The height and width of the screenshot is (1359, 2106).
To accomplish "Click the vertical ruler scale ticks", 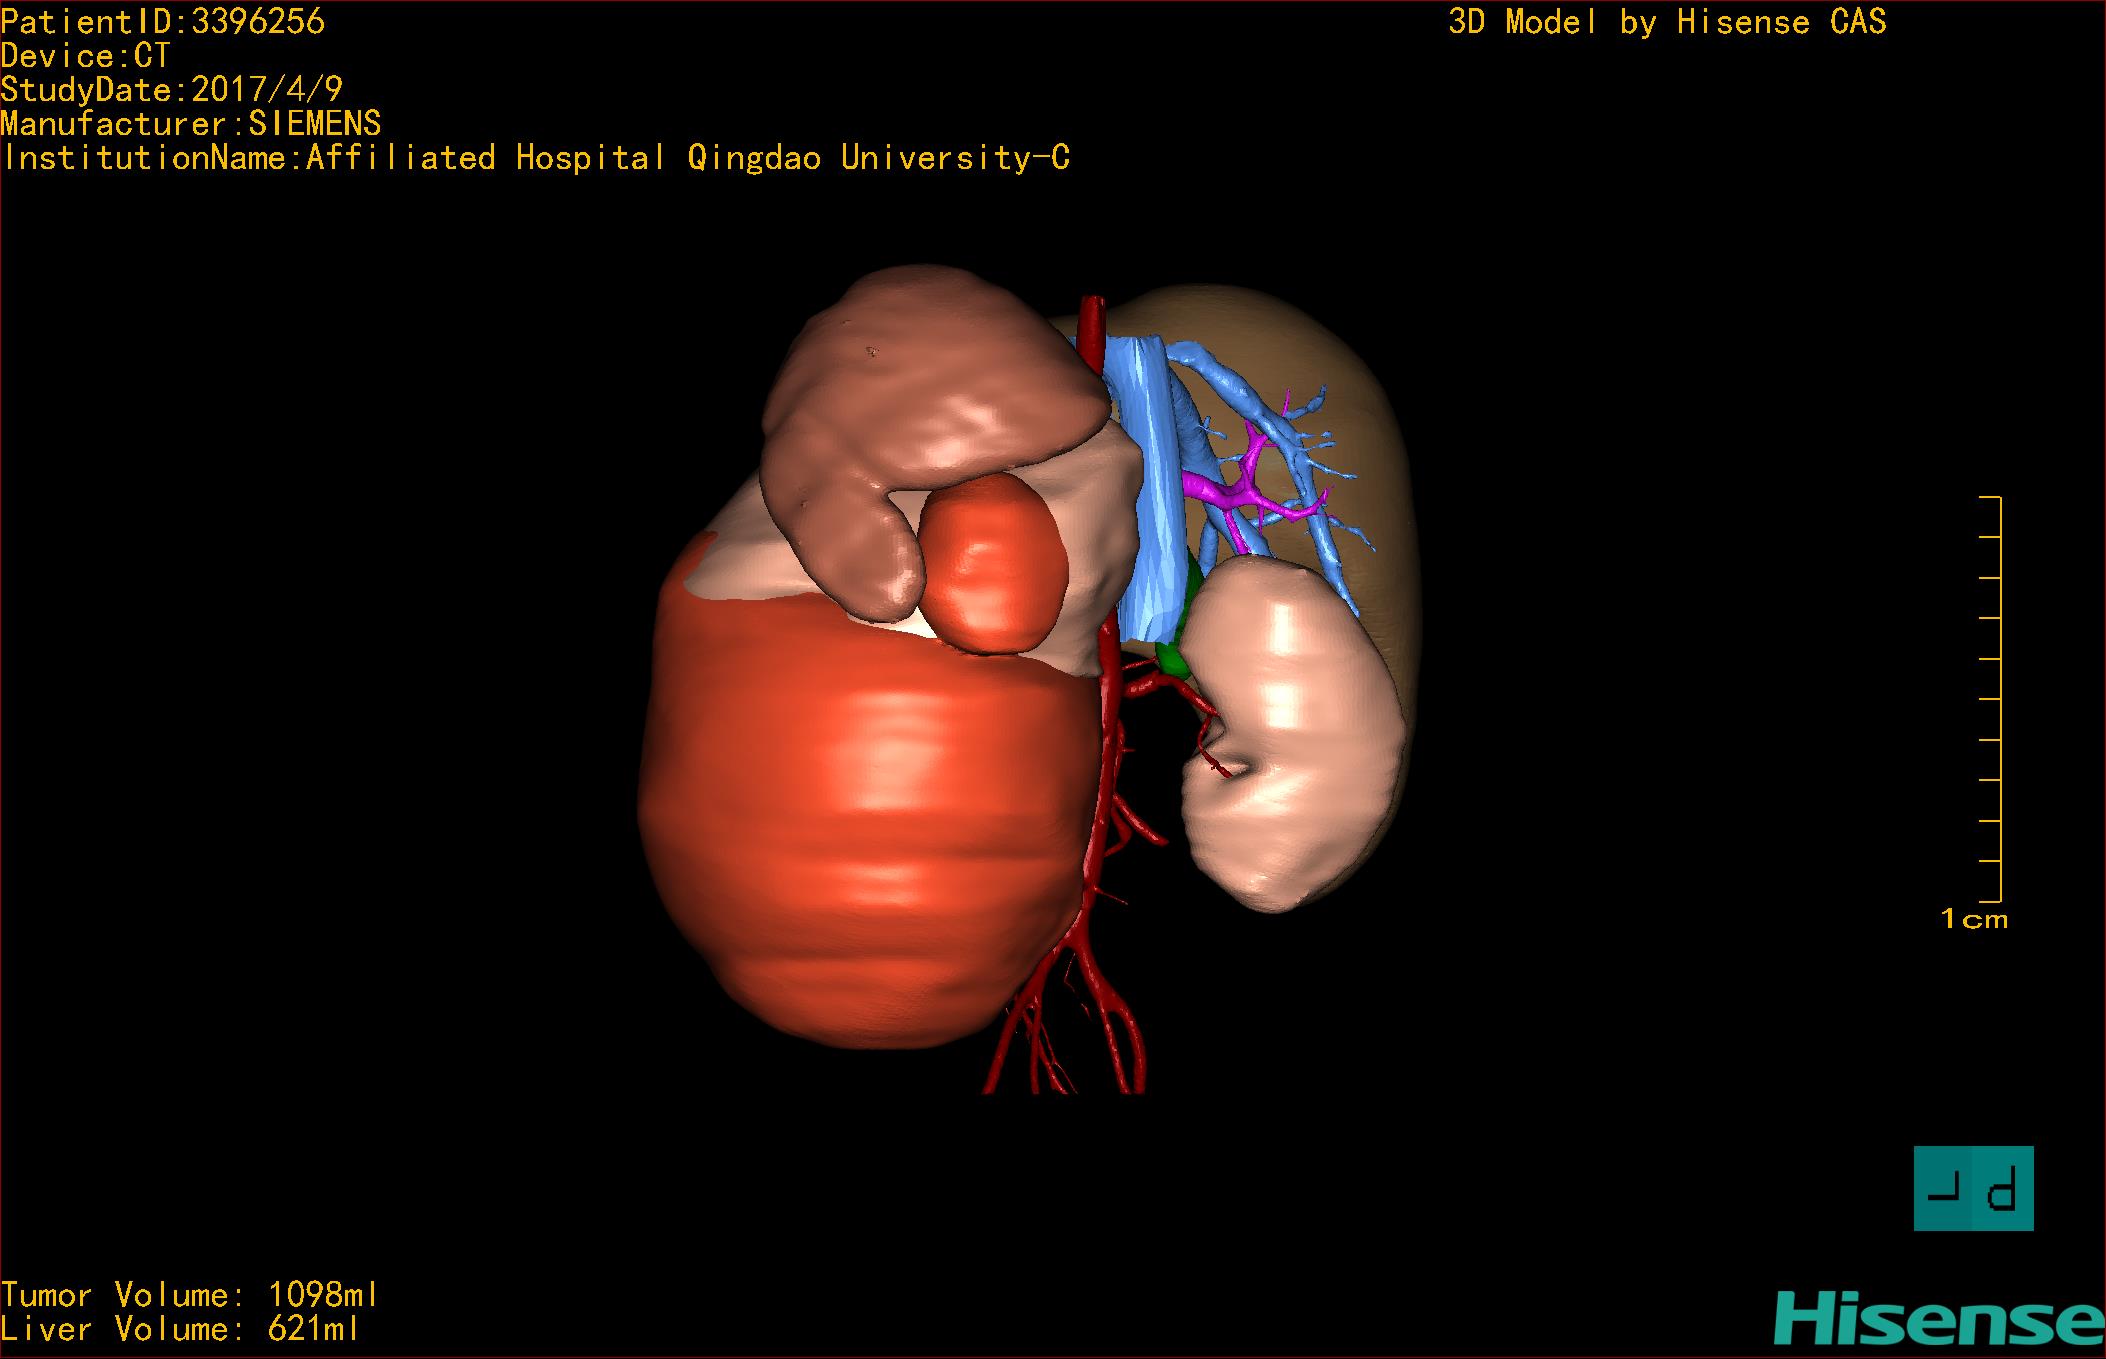I will (x=1990, y=700).
